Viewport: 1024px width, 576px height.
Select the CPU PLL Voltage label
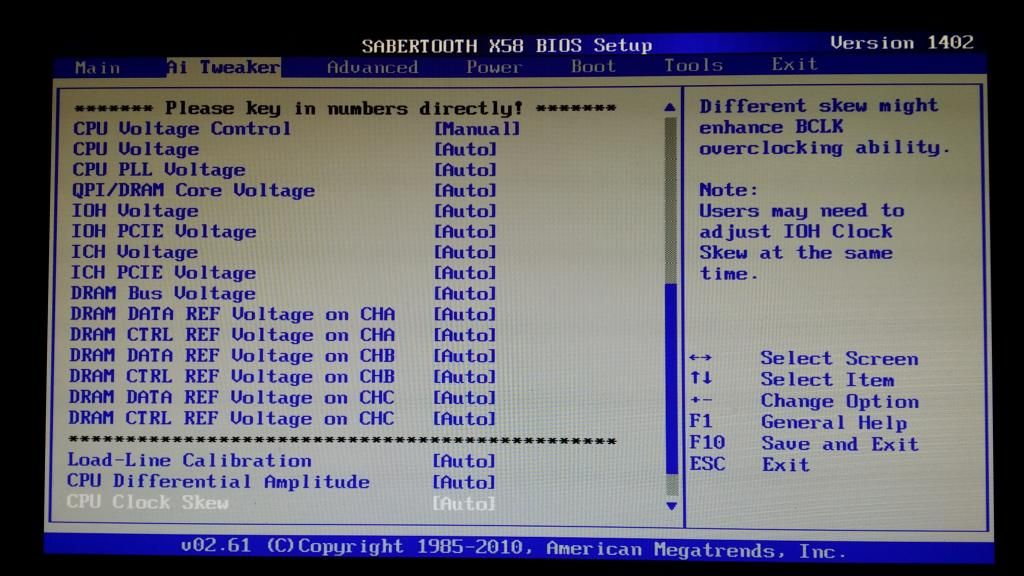pyautogui.click(x=159, y=170)
